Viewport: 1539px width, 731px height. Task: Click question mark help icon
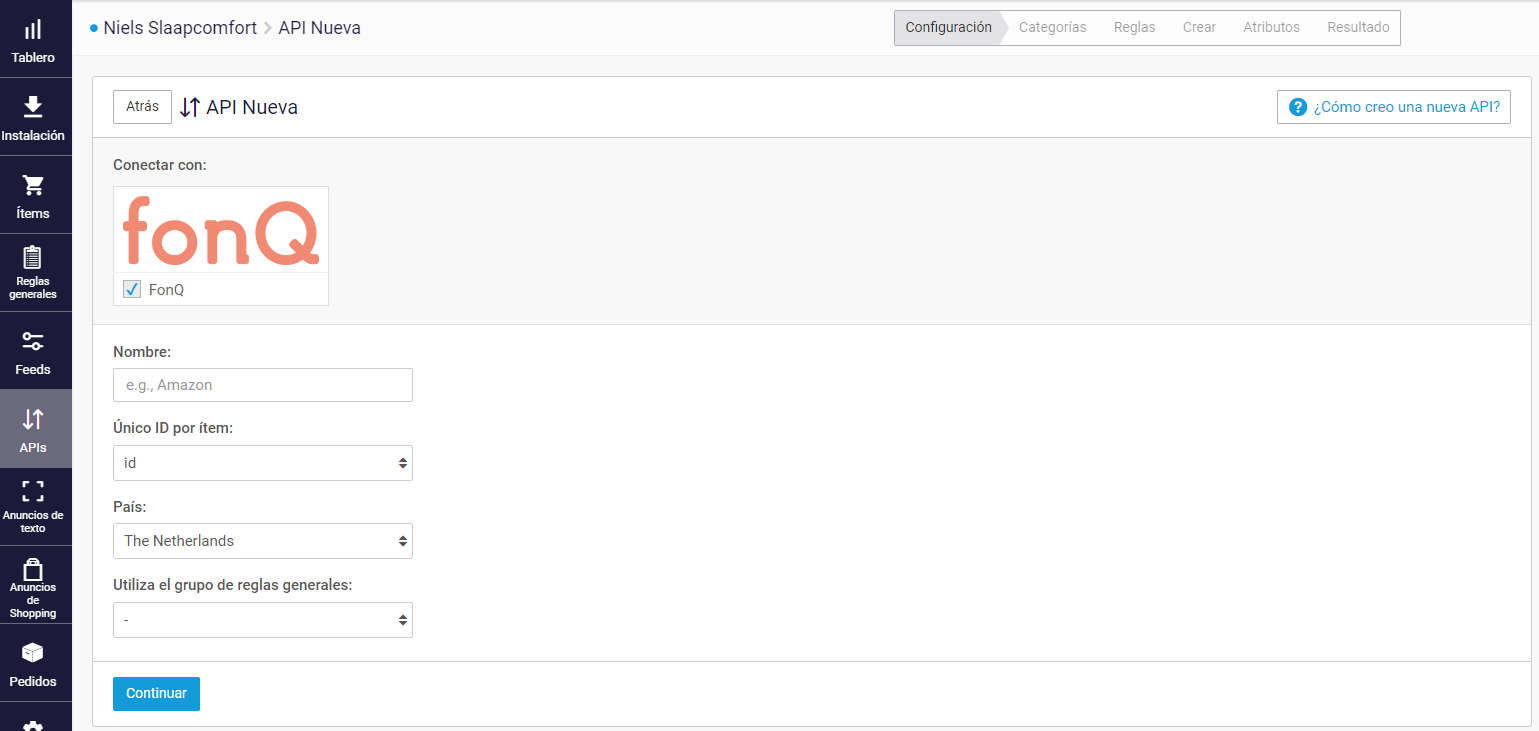pyautogui.click(x=1298, y=107)
